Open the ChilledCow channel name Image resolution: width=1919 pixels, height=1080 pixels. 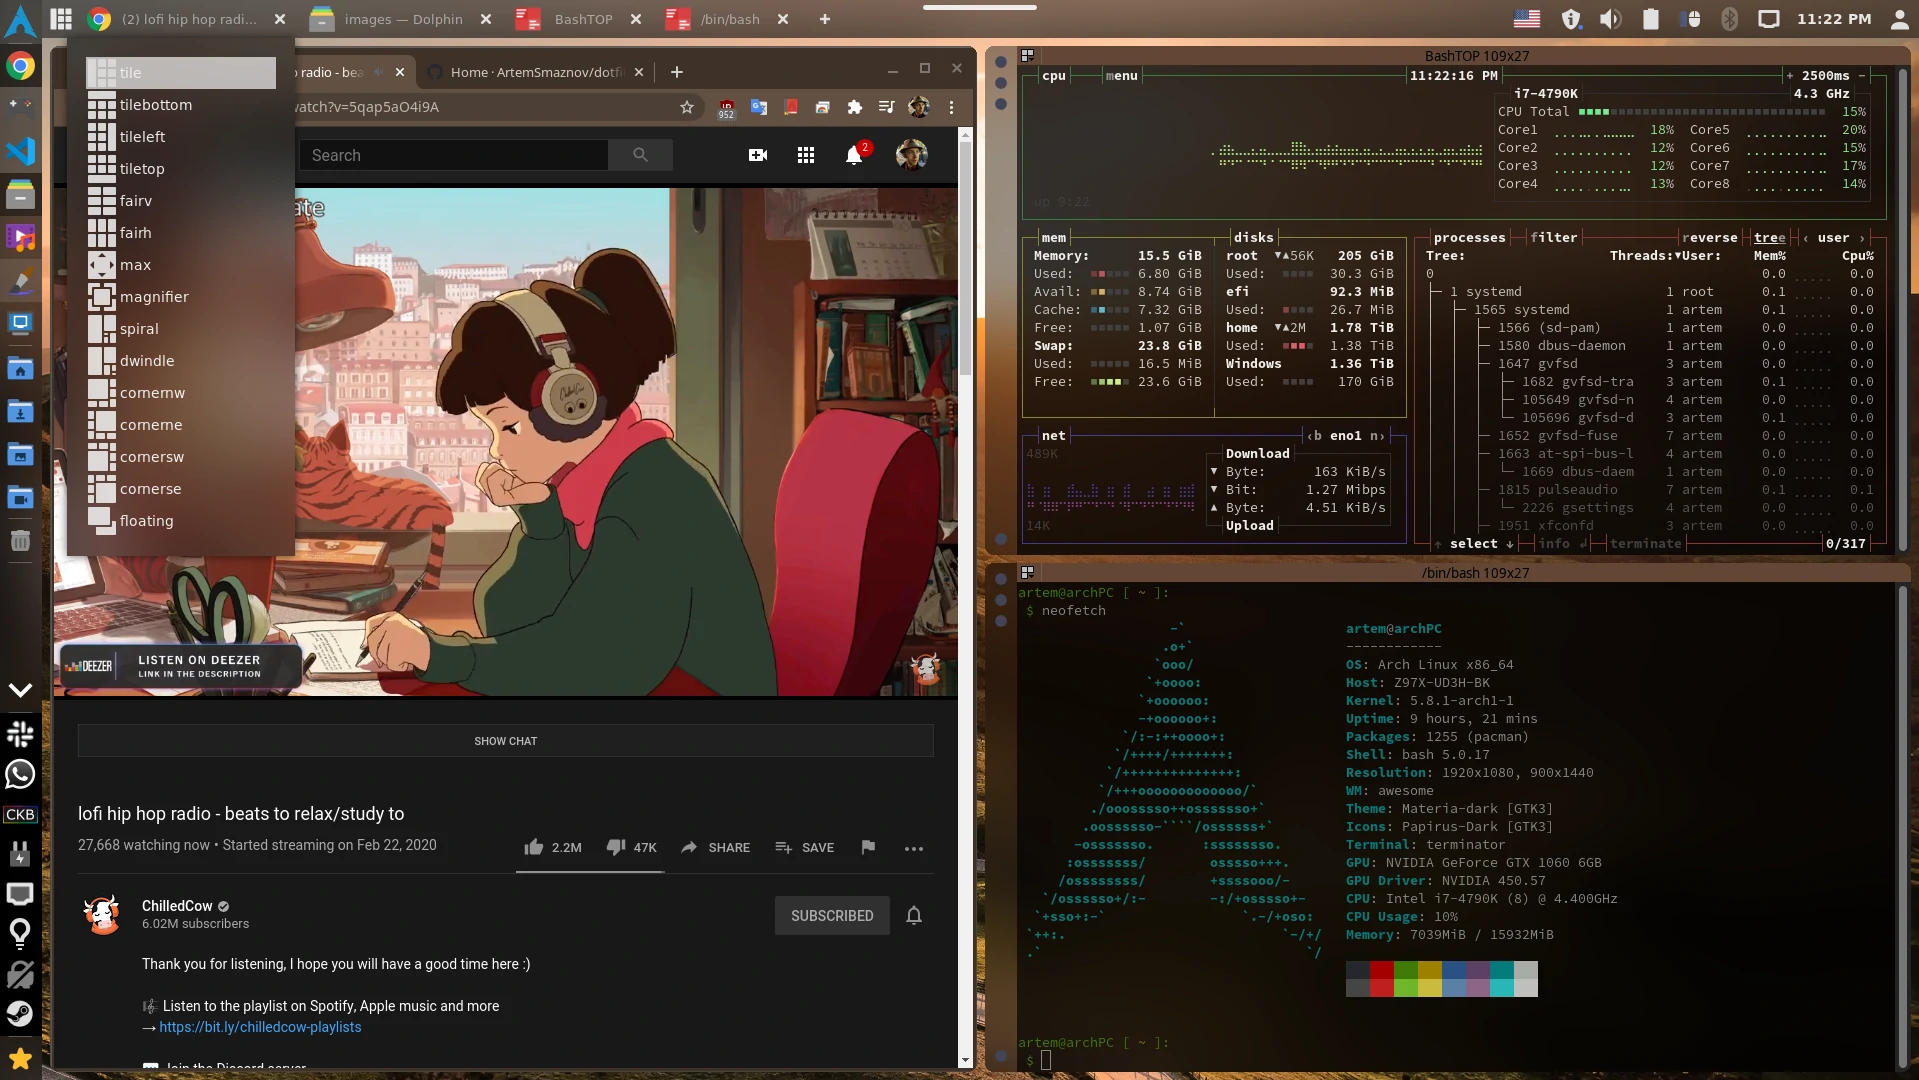click(177, 906)
